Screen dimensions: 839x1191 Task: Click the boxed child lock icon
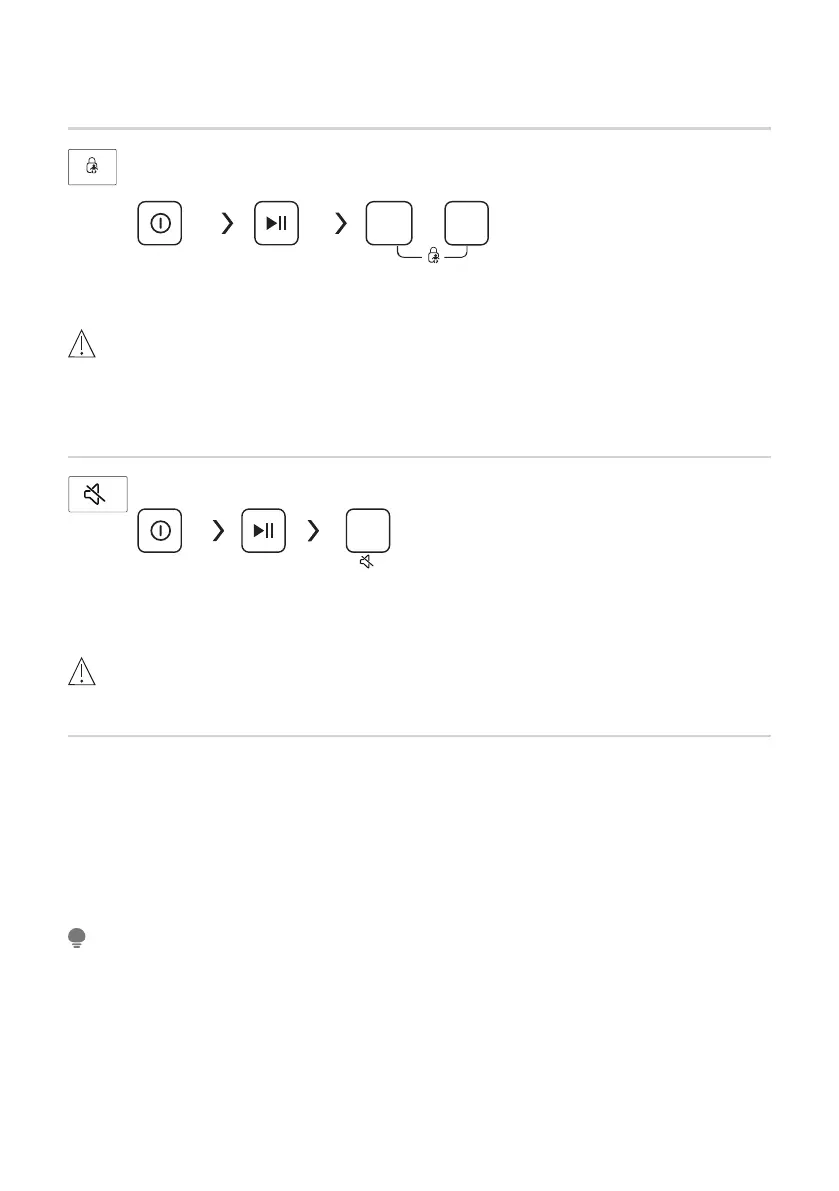(x=92, y=167)
